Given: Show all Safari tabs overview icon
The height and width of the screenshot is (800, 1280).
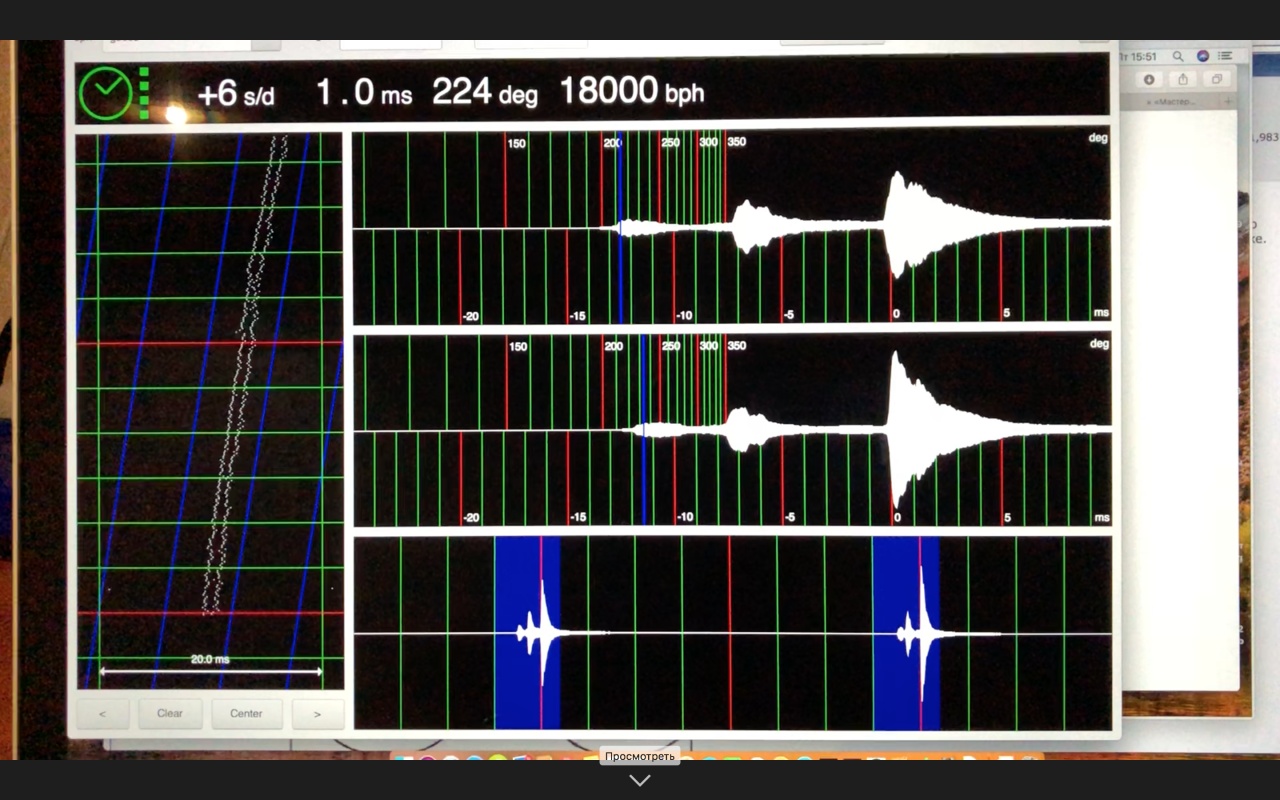Looking at the screenshot, I should (1217, 79).
